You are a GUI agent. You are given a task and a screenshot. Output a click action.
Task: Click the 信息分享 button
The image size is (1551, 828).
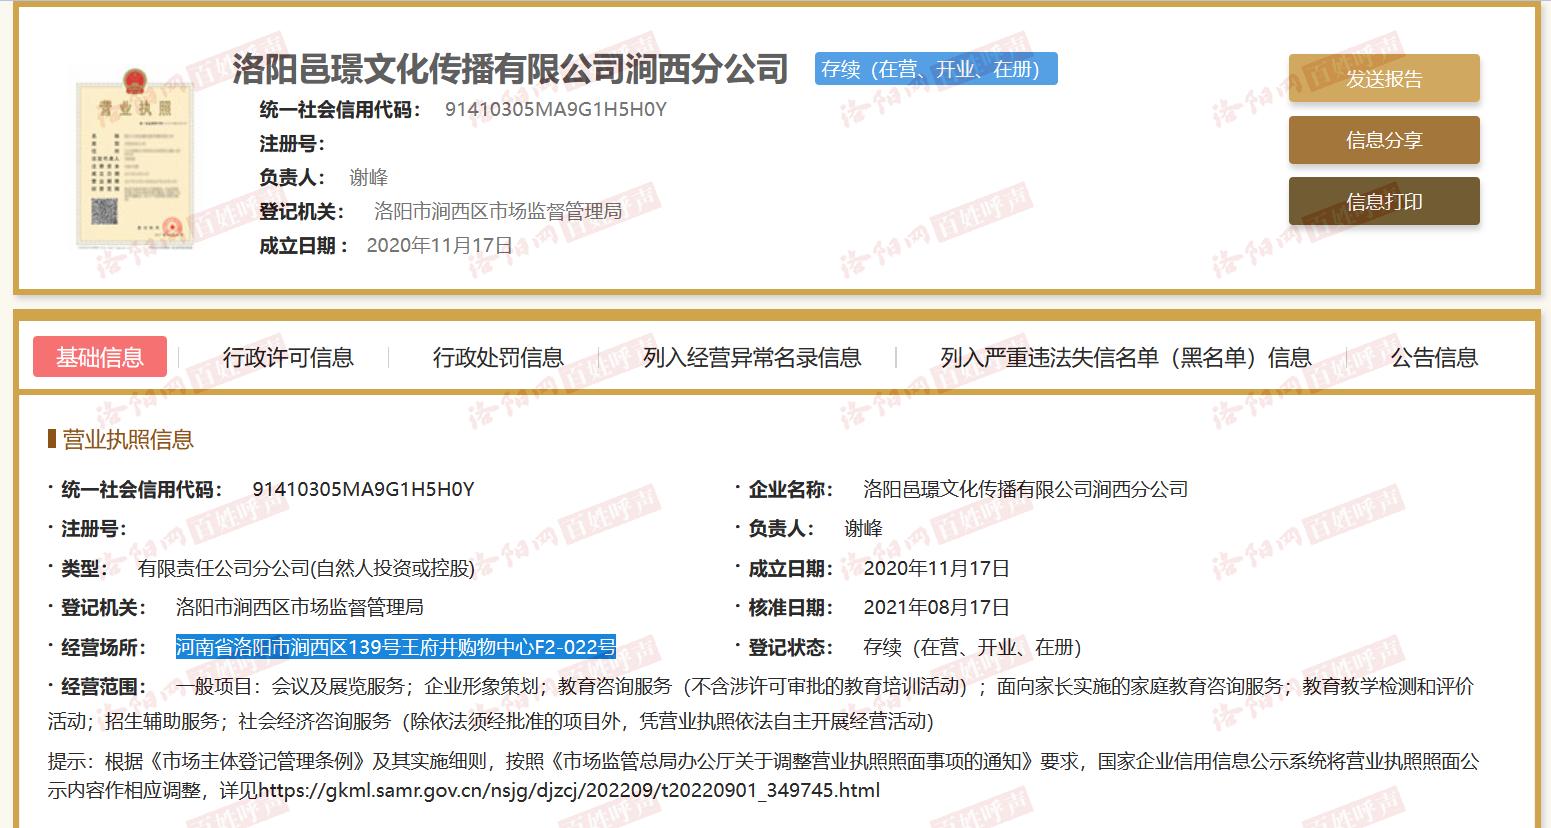click(x=1384, y=140)
